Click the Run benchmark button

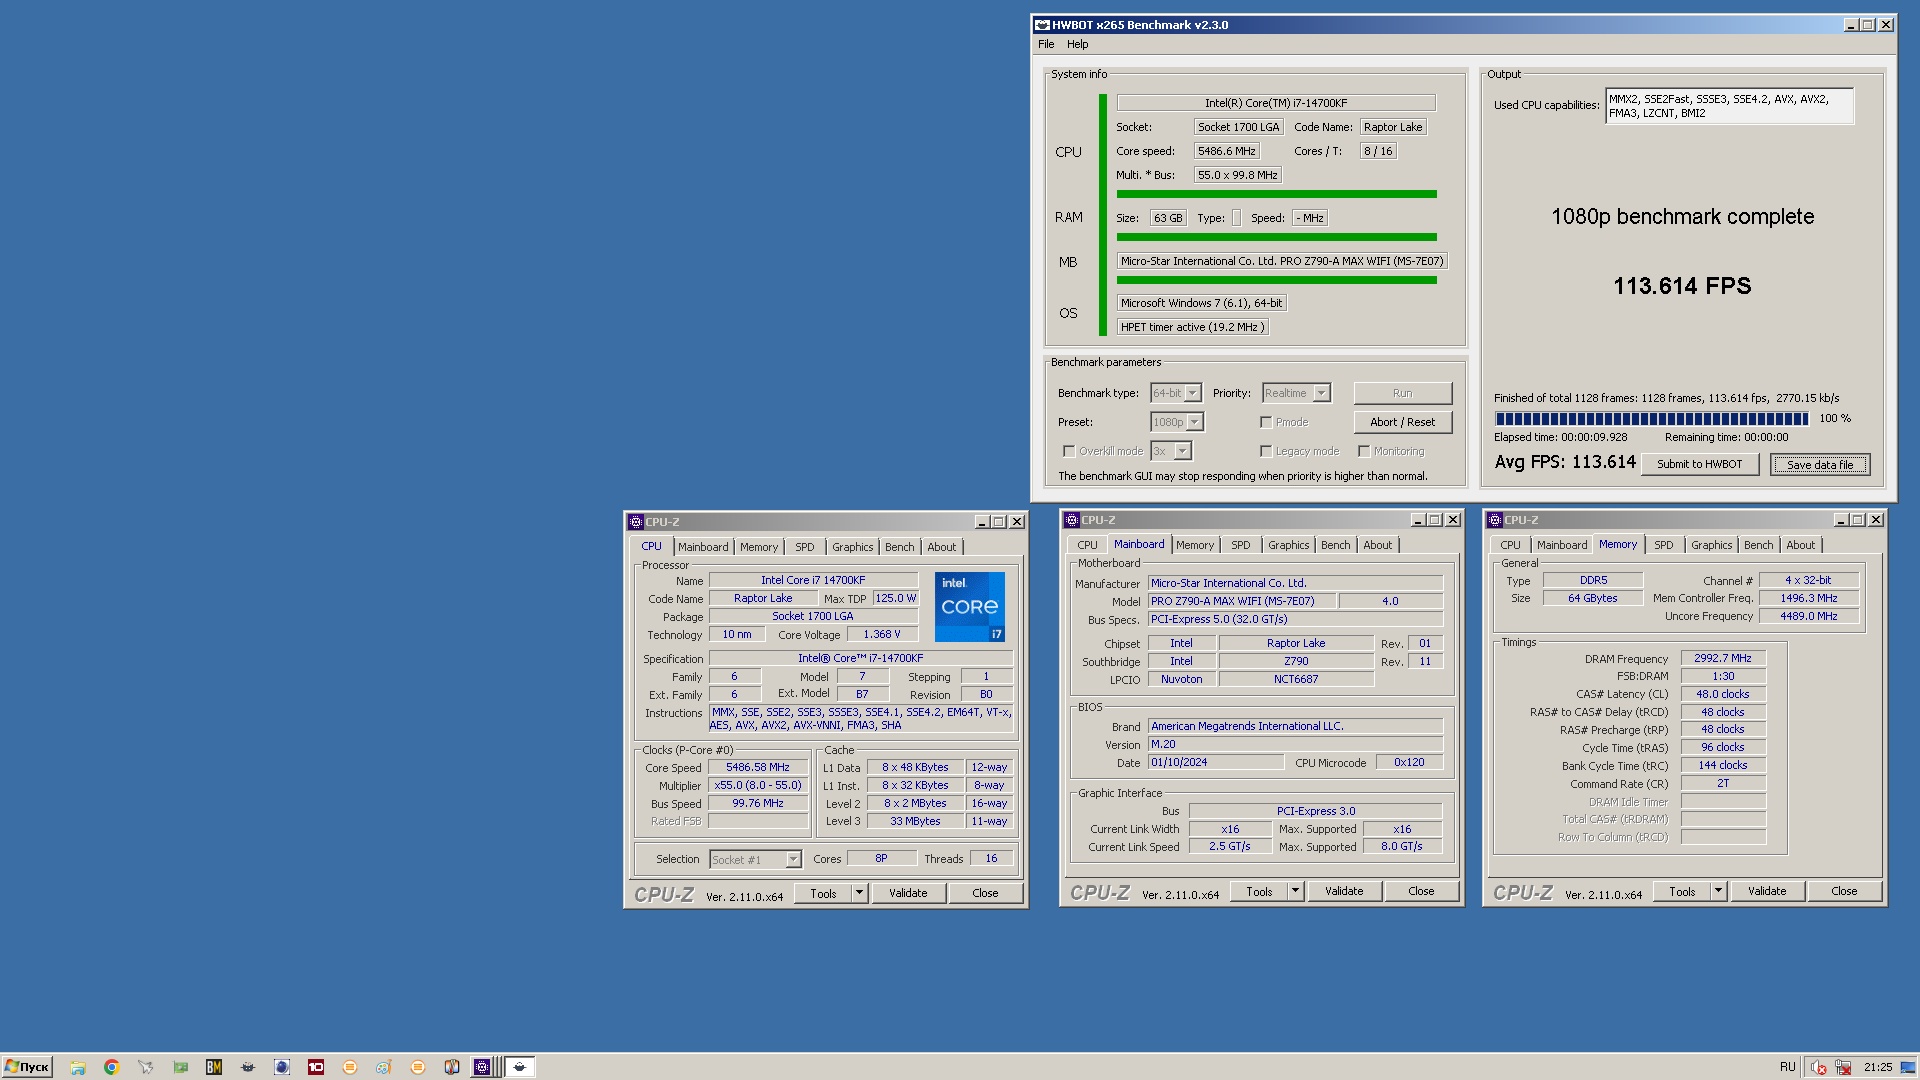click(1402, 393)
